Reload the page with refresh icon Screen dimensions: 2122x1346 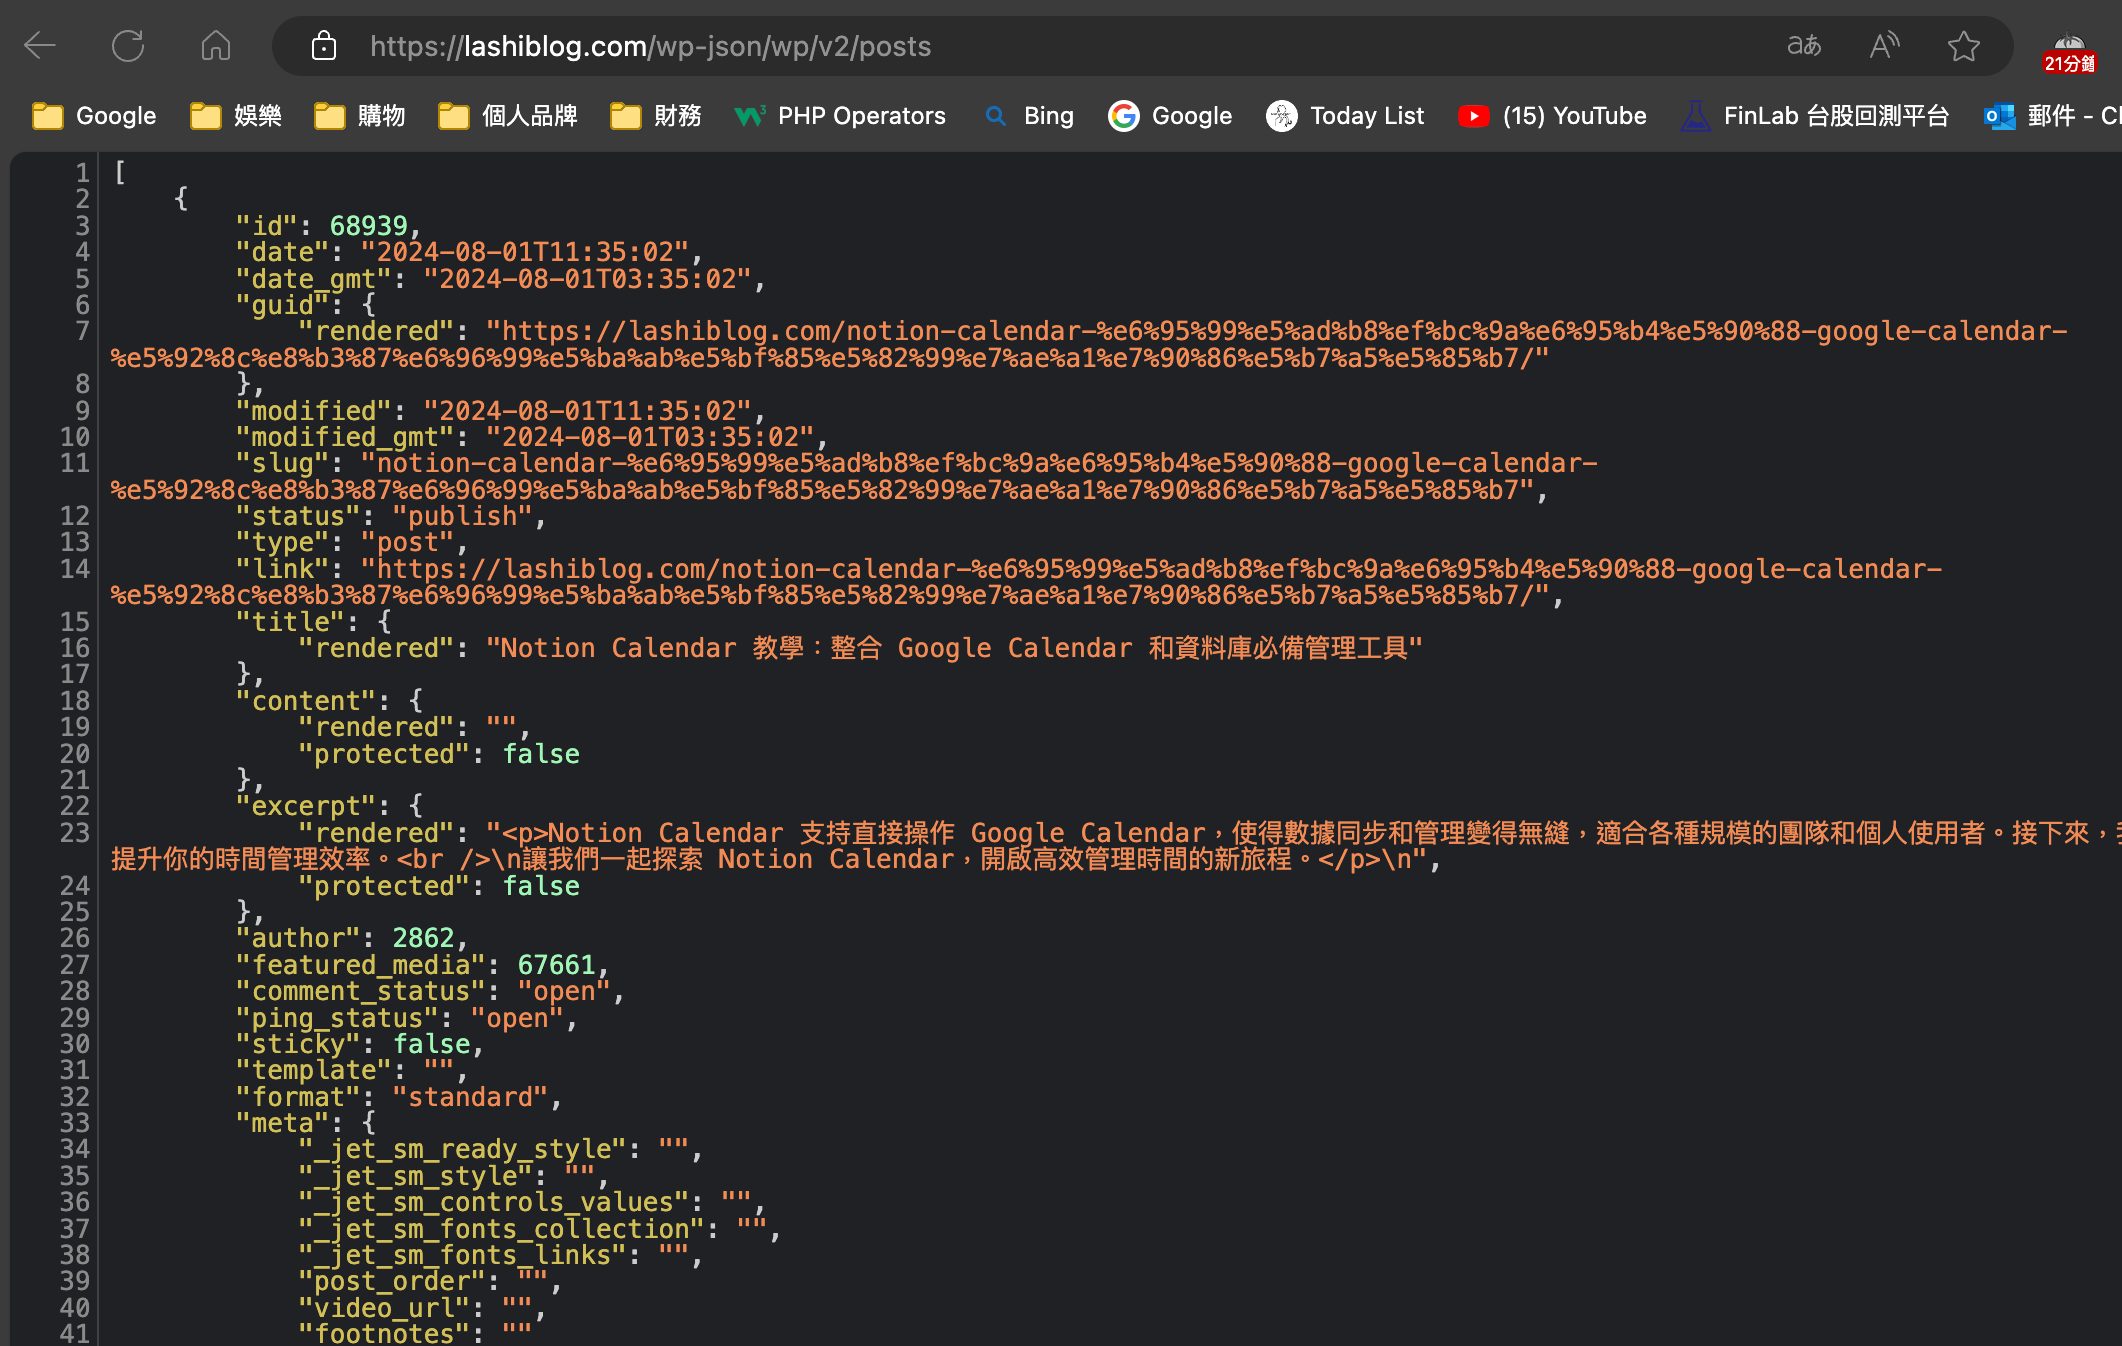(128, 46)
